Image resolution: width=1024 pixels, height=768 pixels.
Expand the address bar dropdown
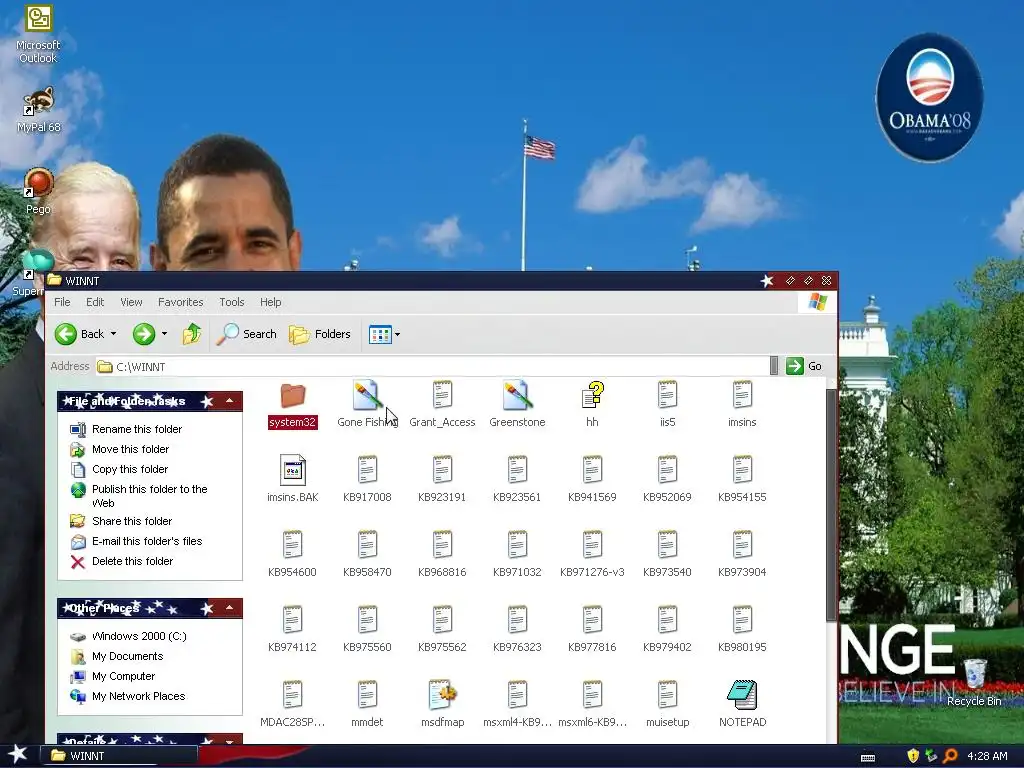pos(774,366)
